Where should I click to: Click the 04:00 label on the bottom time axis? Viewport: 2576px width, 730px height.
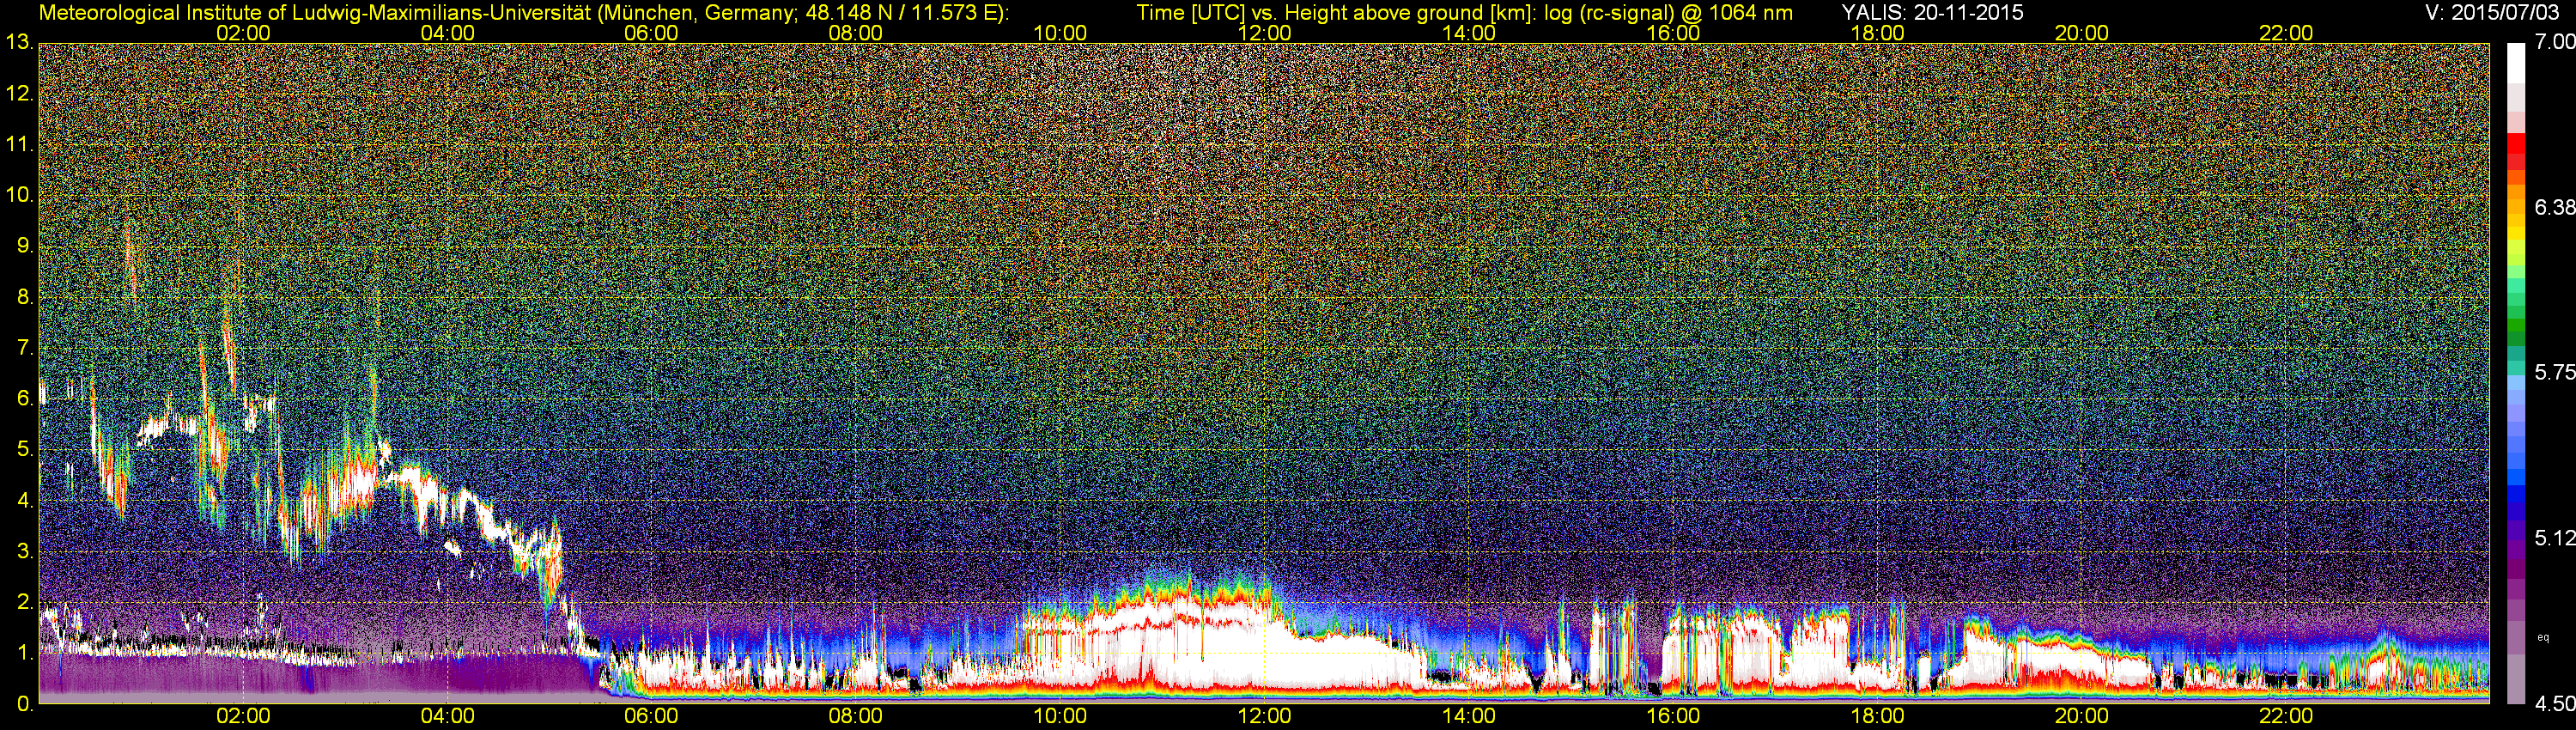[447, 716]
